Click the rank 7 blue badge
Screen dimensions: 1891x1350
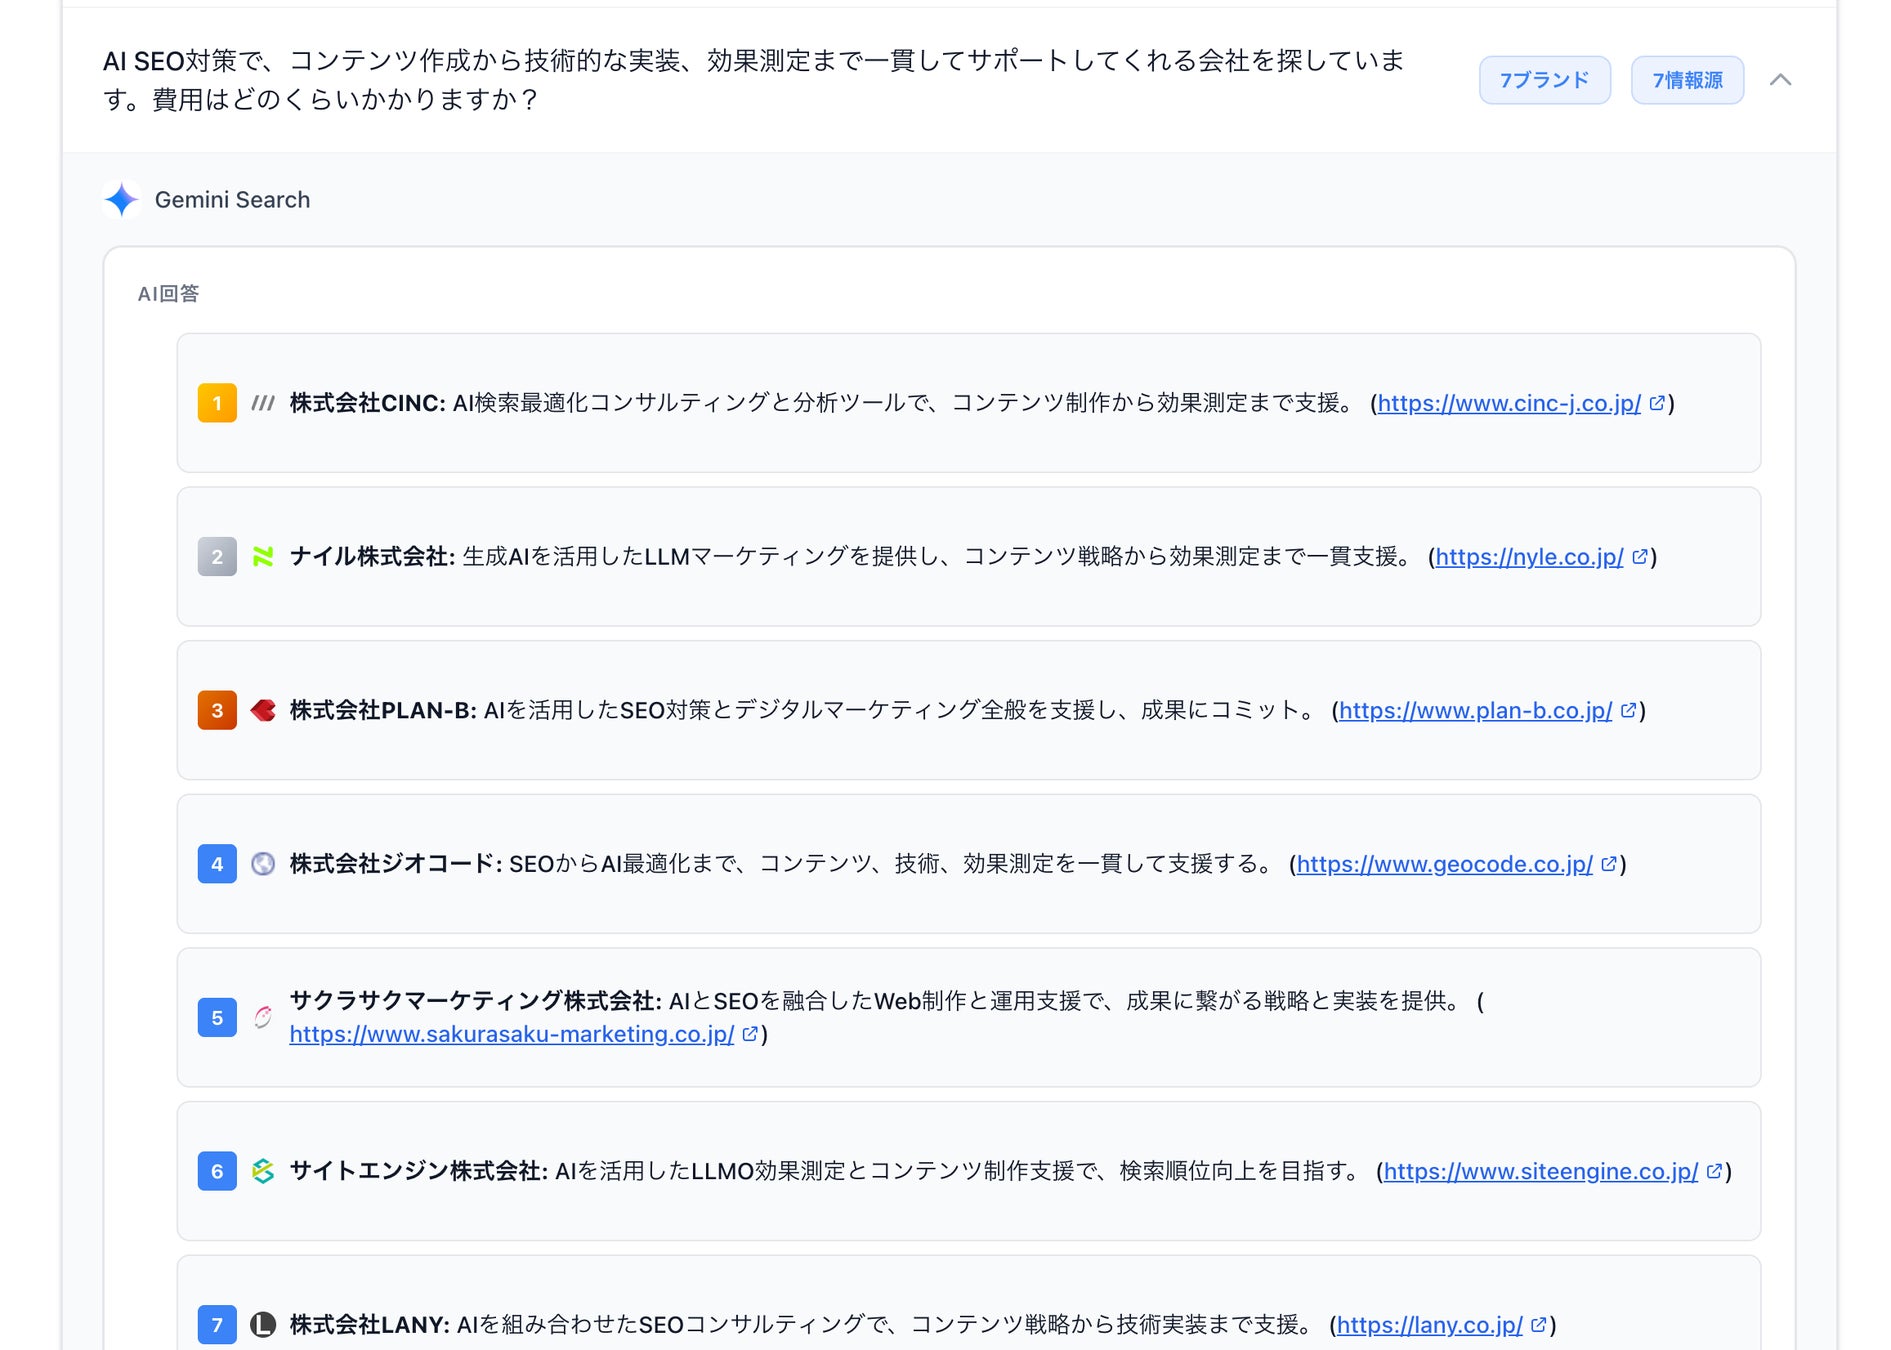coord(217,1325)
